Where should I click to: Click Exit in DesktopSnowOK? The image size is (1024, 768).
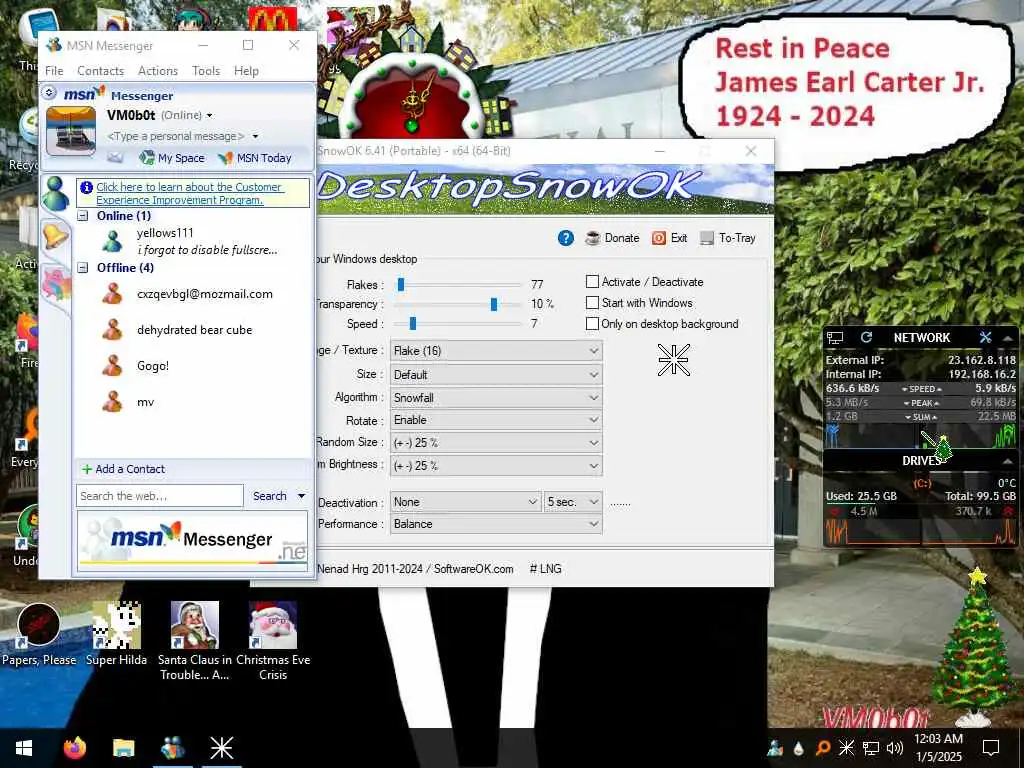pyautogui.click(x=669, y=238)
